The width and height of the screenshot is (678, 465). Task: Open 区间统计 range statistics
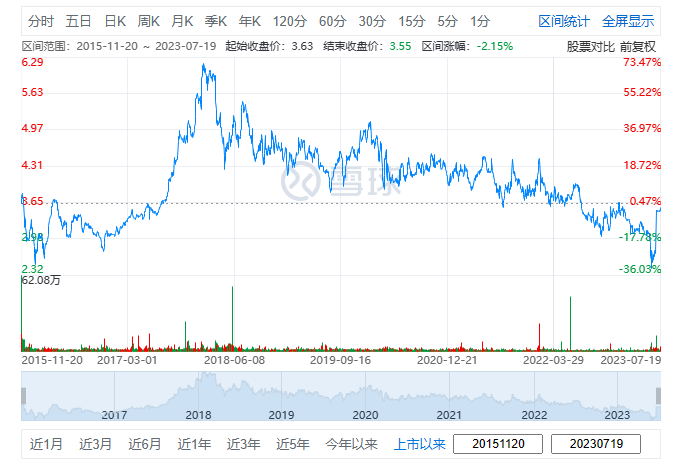tap(564, 20)
